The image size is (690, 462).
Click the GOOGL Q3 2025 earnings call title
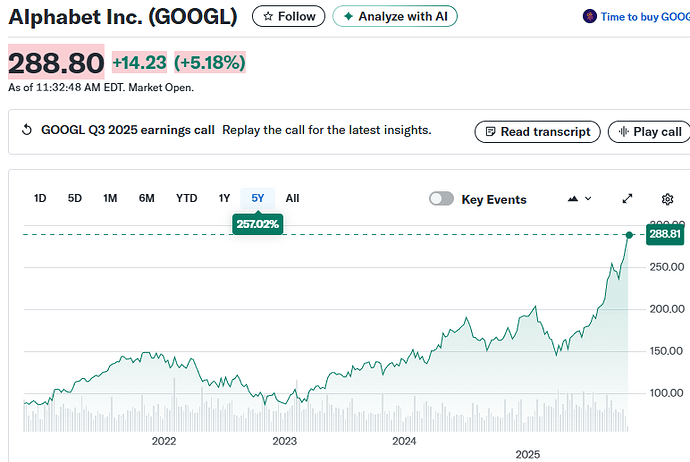pos(128,130)
